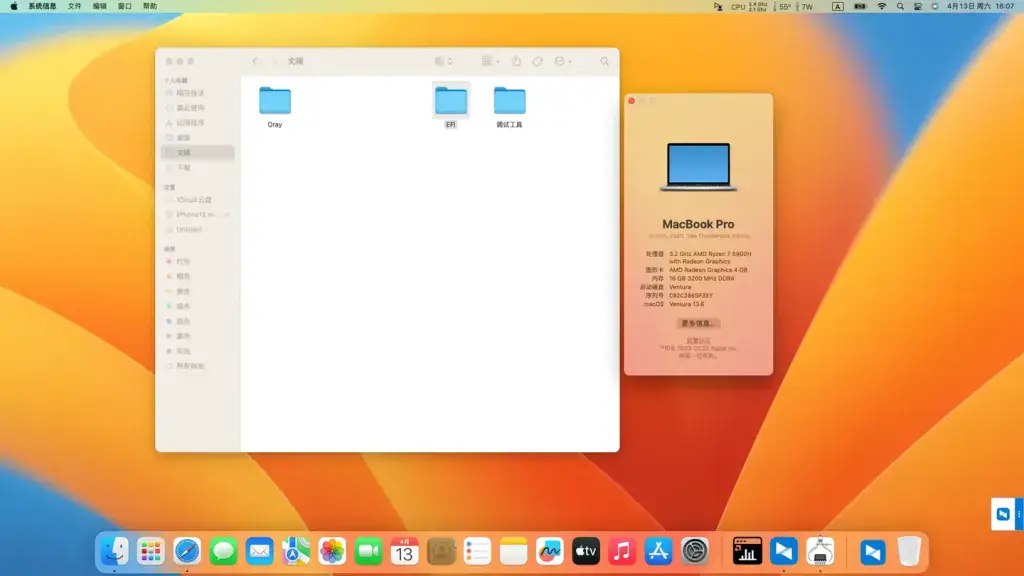1024x576 pixels.
Task: Select the green tag in the sidebar
Action: coord(197,306)
